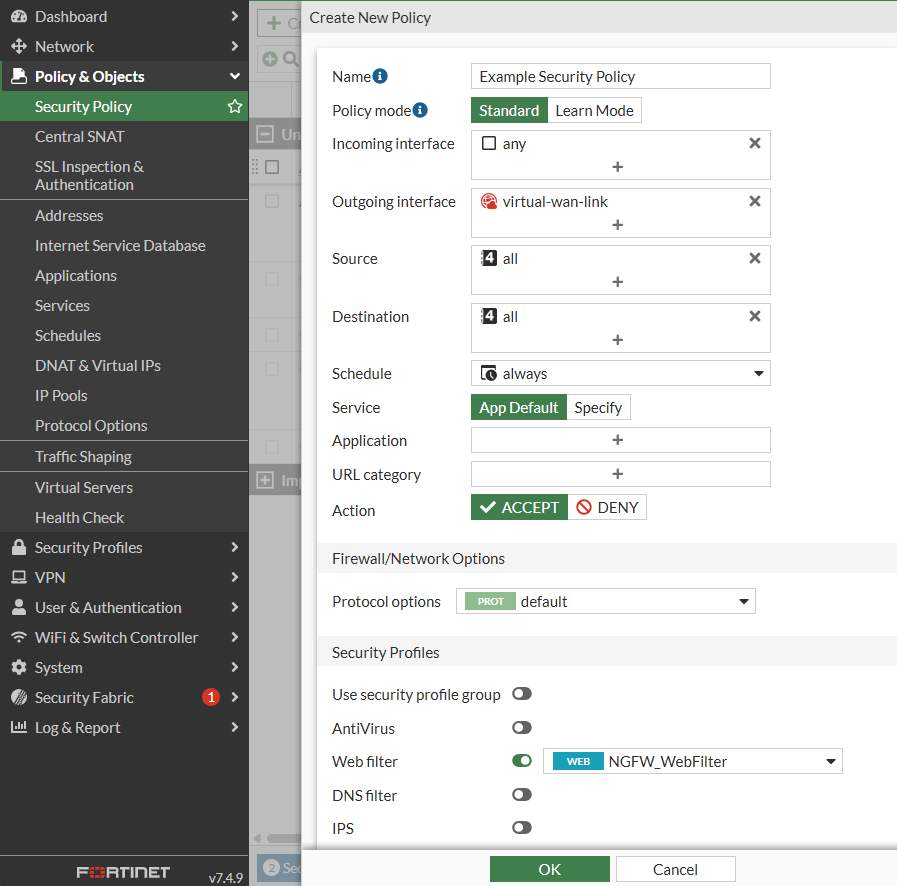Set Action to DENY
Screen dimensions: 897x886
(607, 507)
